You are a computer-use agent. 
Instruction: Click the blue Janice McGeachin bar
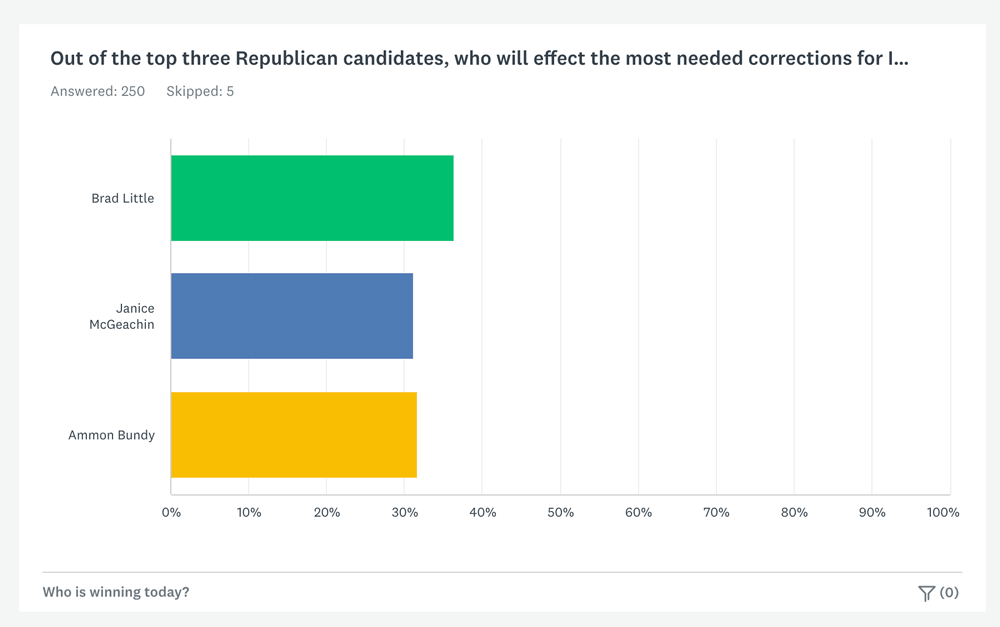click(292, 316)
